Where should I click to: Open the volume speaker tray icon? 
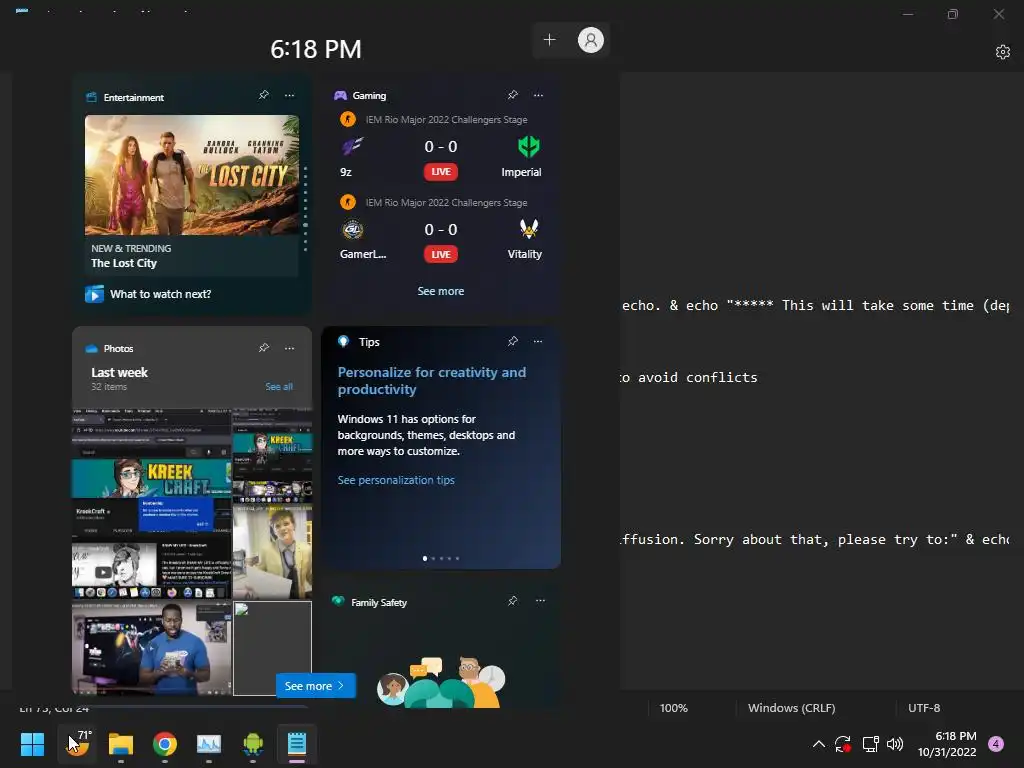coord(895,744)
